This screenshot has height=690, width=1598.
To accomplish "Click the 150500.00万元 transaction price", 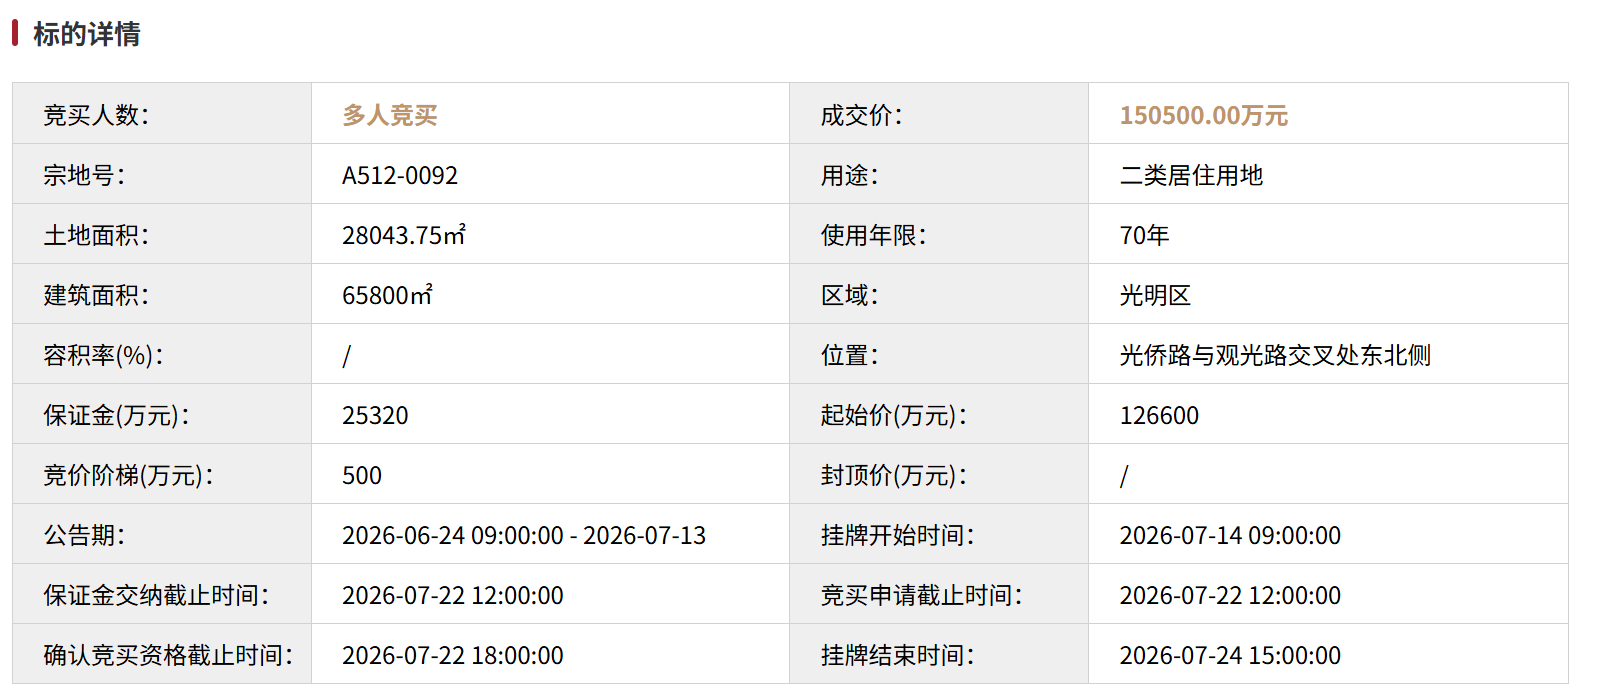I will tap(1203, 115).
